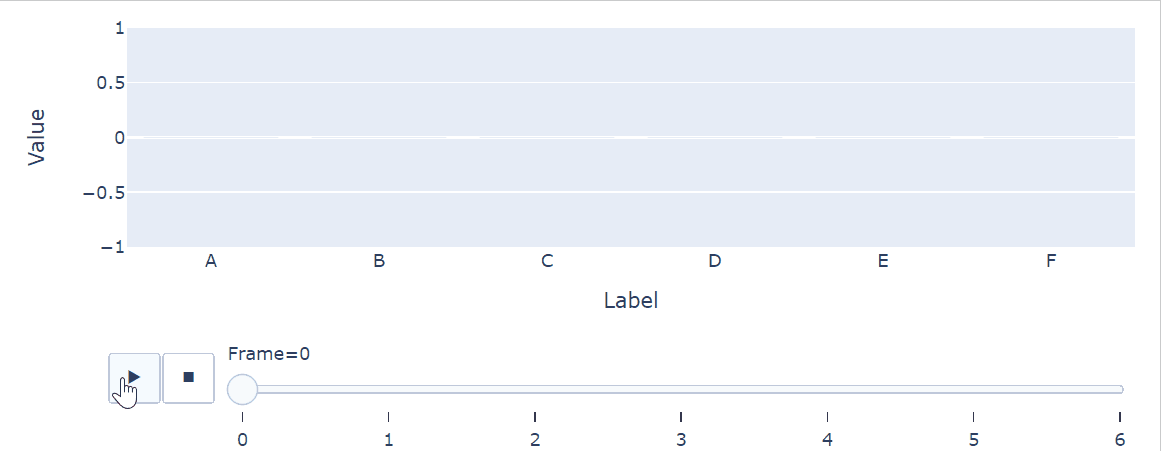Click slider tick label 0
The height and width of the screenshot is (451, 1161).
243,439
